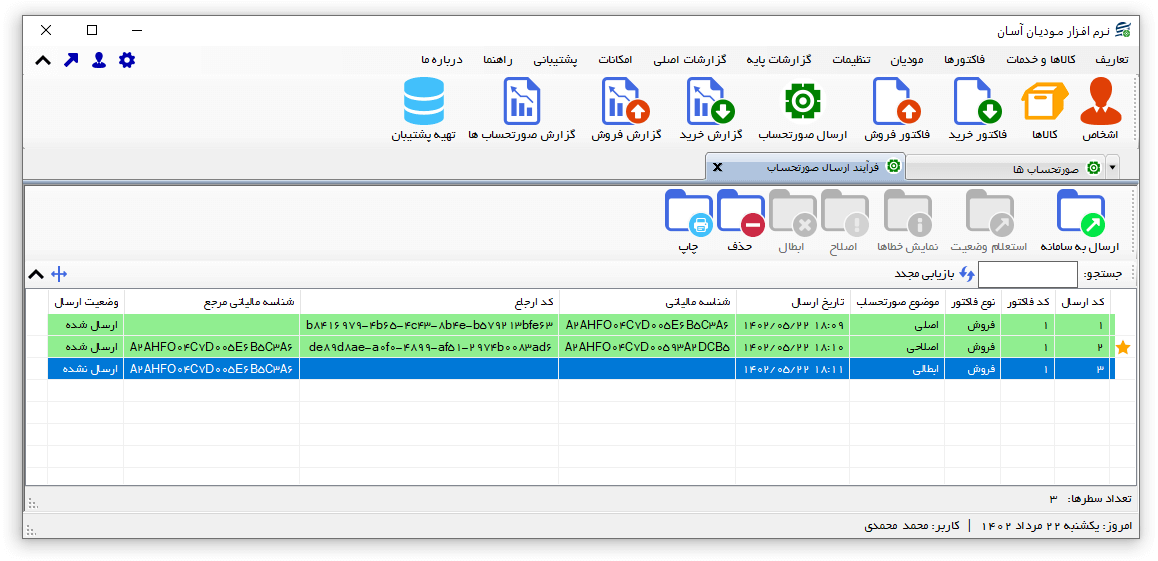This screenshot has width=1158, height=561.
Task: Click the فاکتور خرید purchase invoice icon
Action: coord(977,102)
